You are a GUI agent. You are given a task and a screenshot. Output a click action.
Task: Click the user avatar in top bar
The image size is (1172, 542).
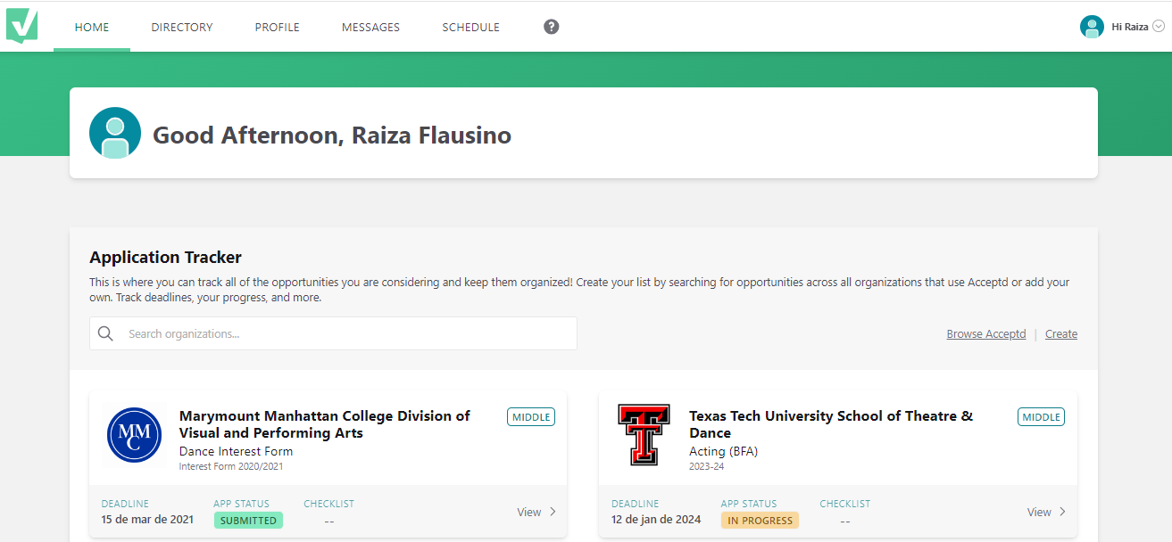1091,27
